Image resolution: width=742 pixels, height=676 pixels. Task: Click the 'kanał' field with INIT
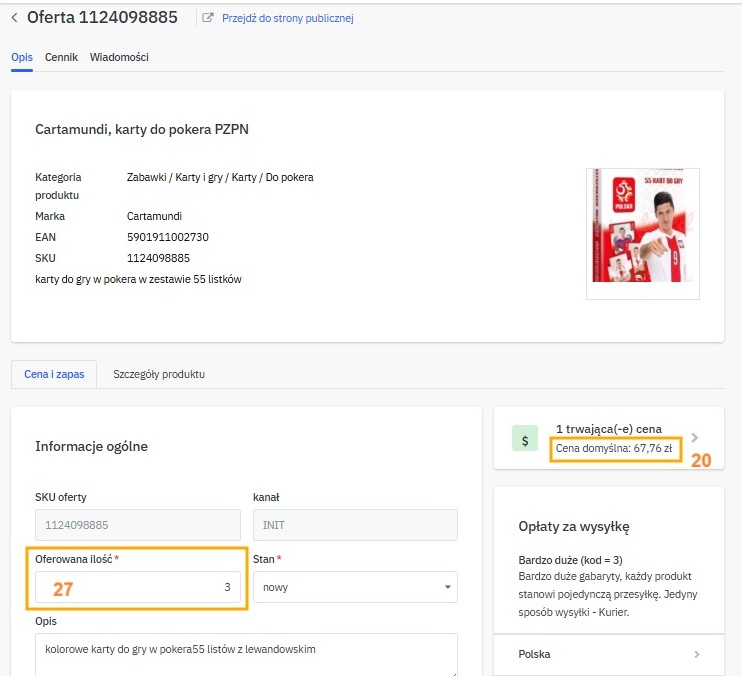[x=354, y=525]
